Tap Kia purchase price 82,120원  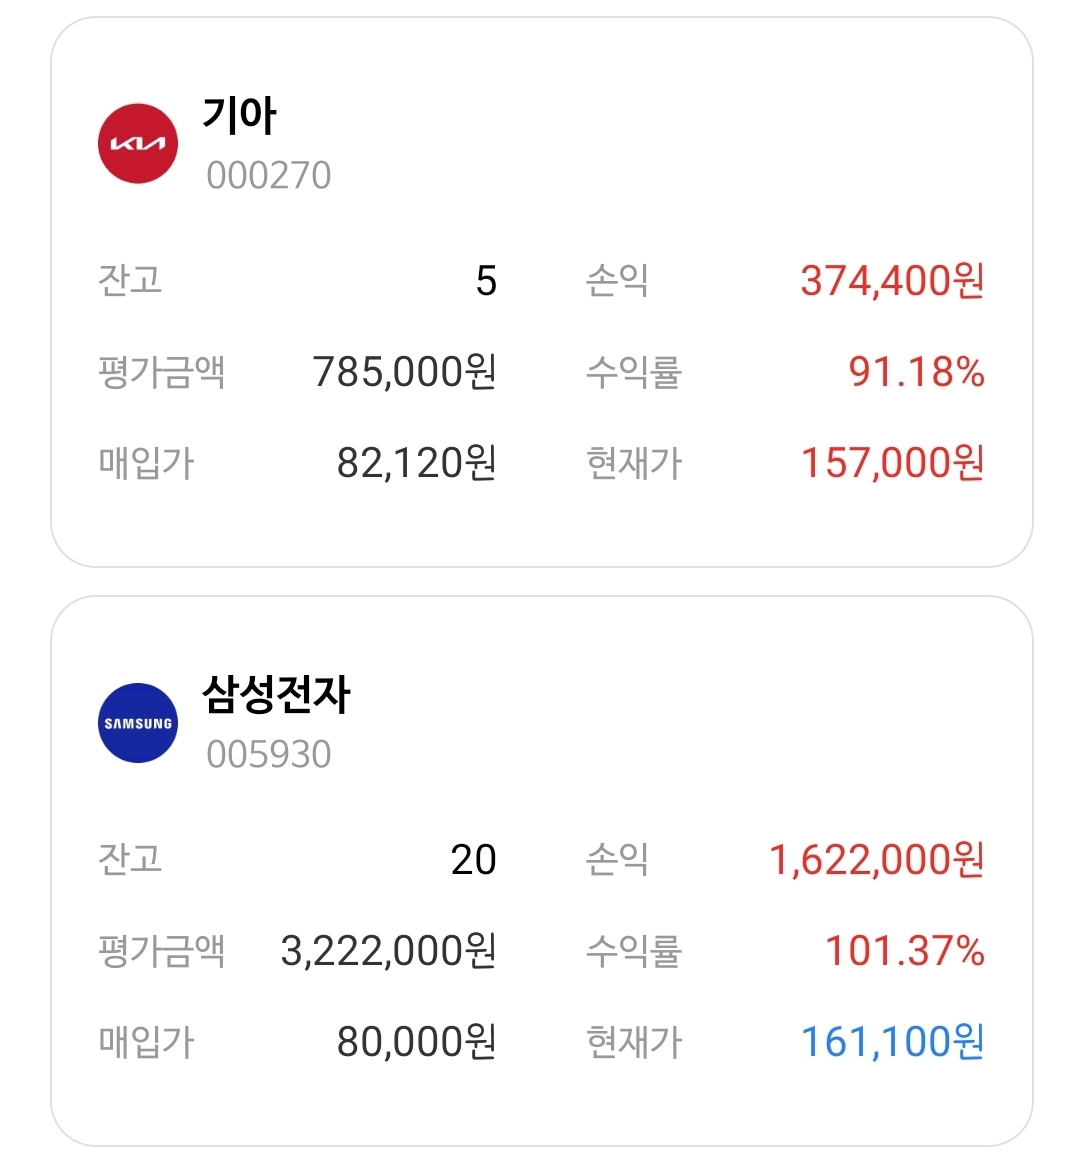click(x=416, y=463)
